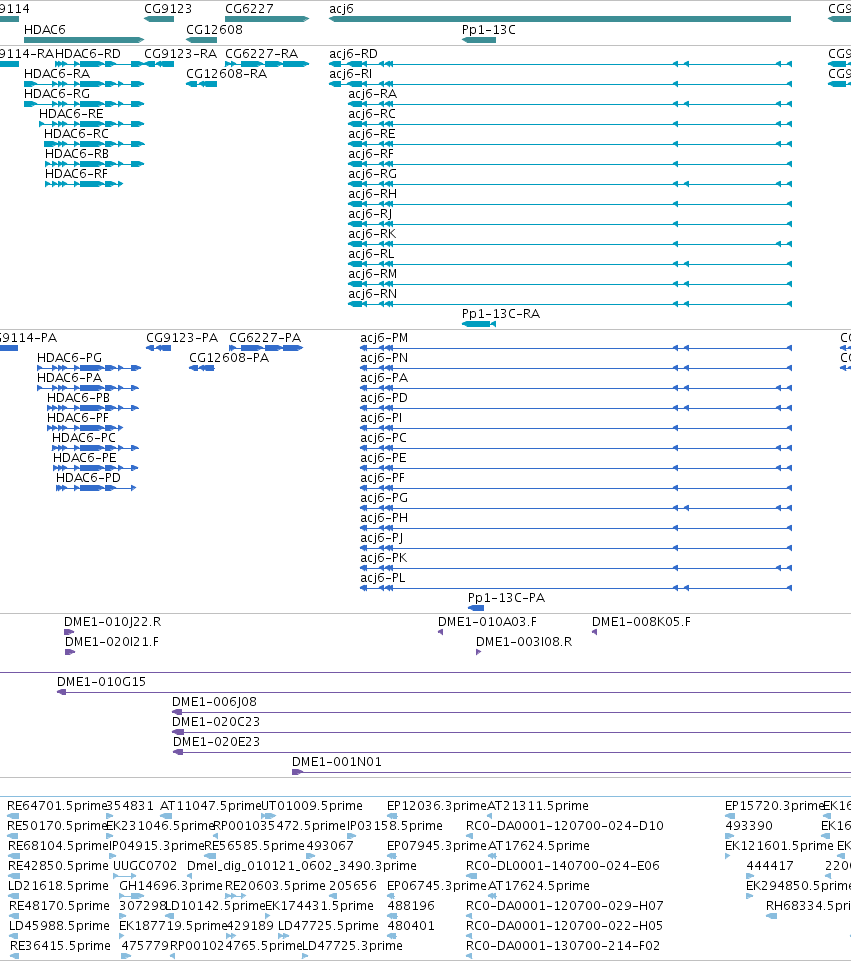Click transcript acj6-RI
The width and height of the screenshot is (851, 961).
[x=350, y=74]
